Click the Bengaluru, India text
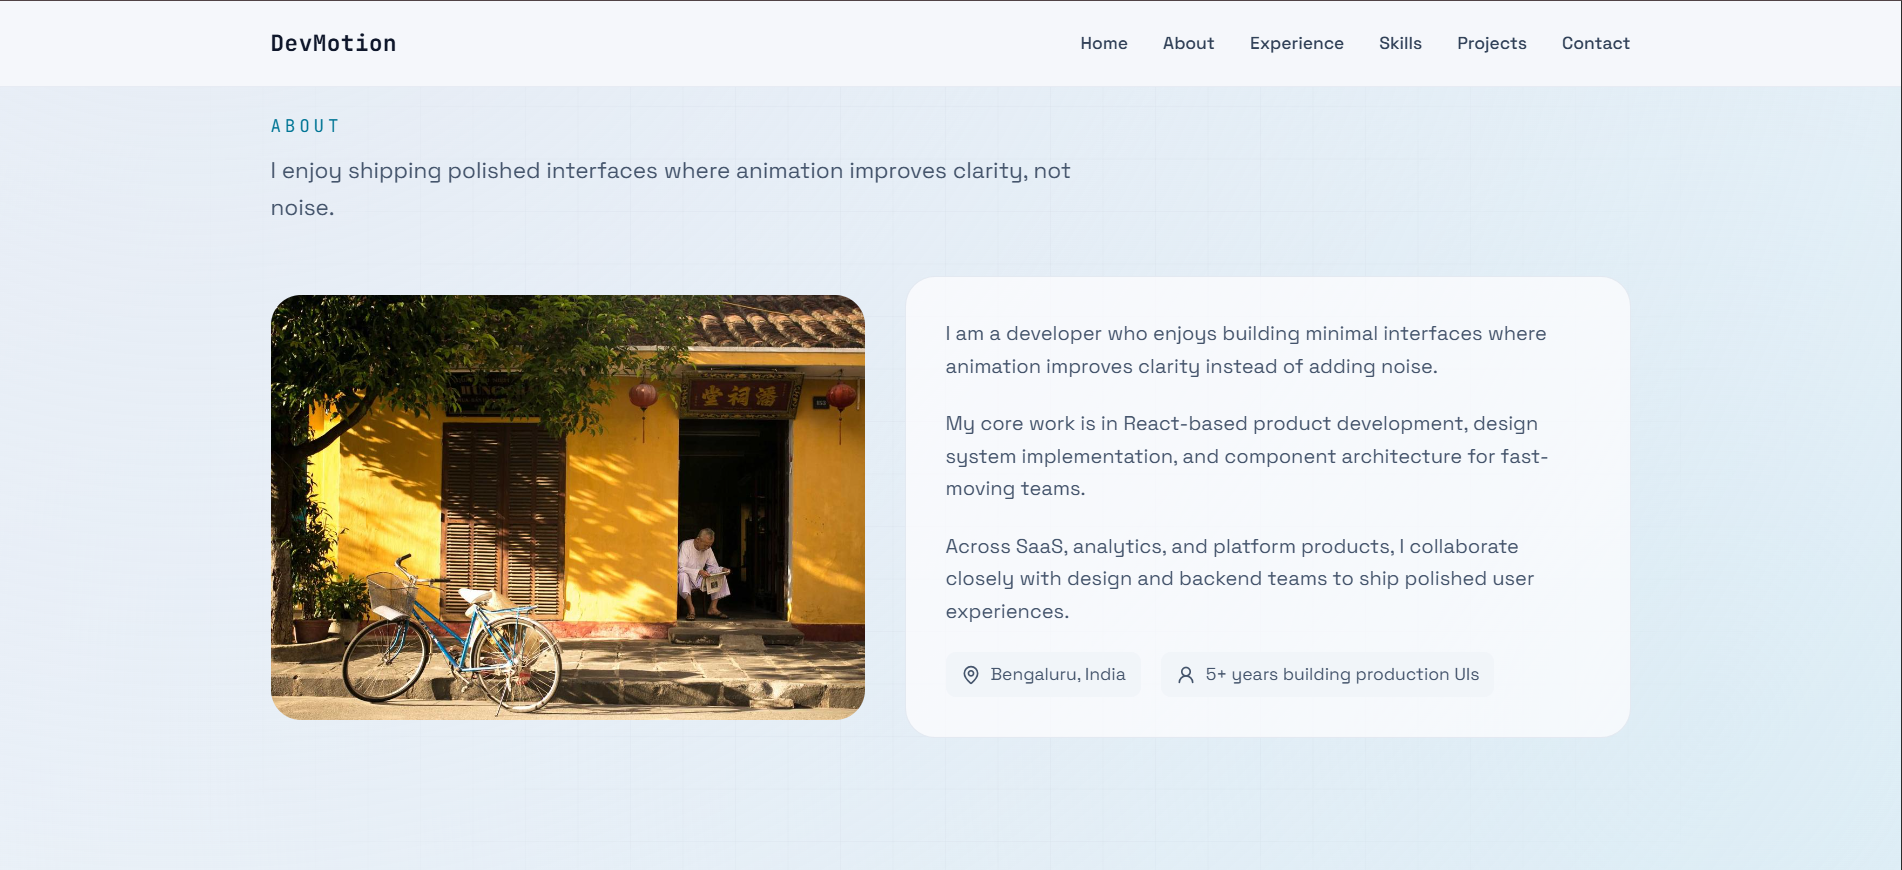Viewport: 1902px width, 870px height. (1058, 674)
